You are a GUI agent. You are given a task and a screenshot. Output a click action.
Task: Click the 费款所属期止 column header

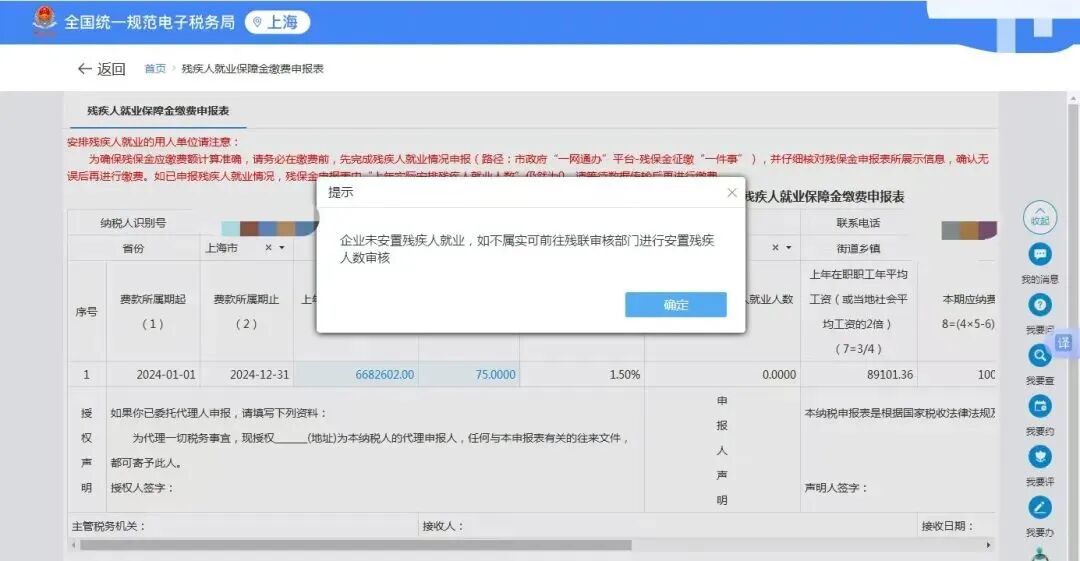[x=247, y=311]
